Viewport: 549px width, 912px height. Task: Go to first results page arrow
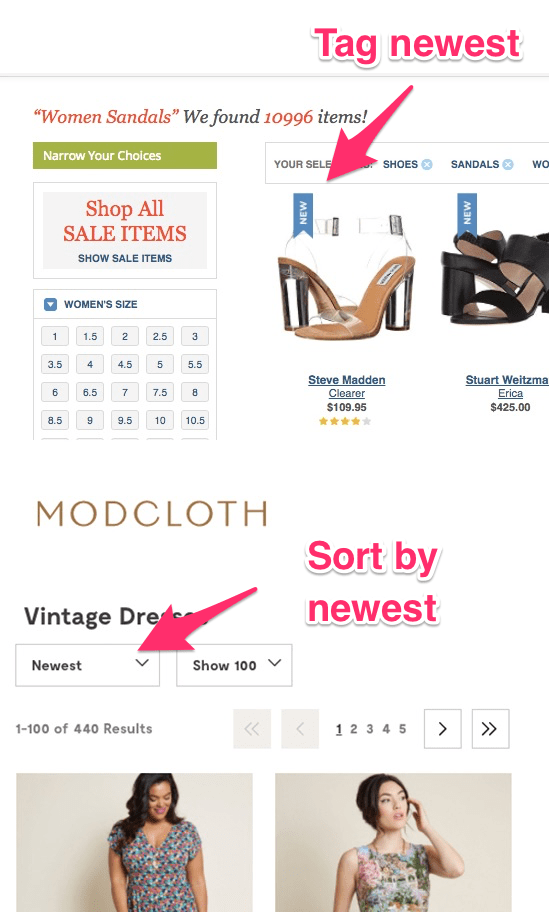tap(252, 728)
